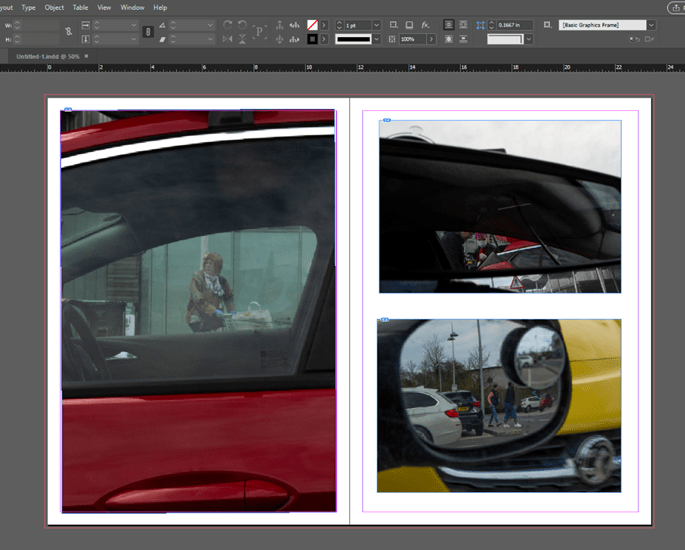Toggle Wrap Around Bounding Box text wrap
This screenshot has height=550, width=685.
click(x=463, y=24)
